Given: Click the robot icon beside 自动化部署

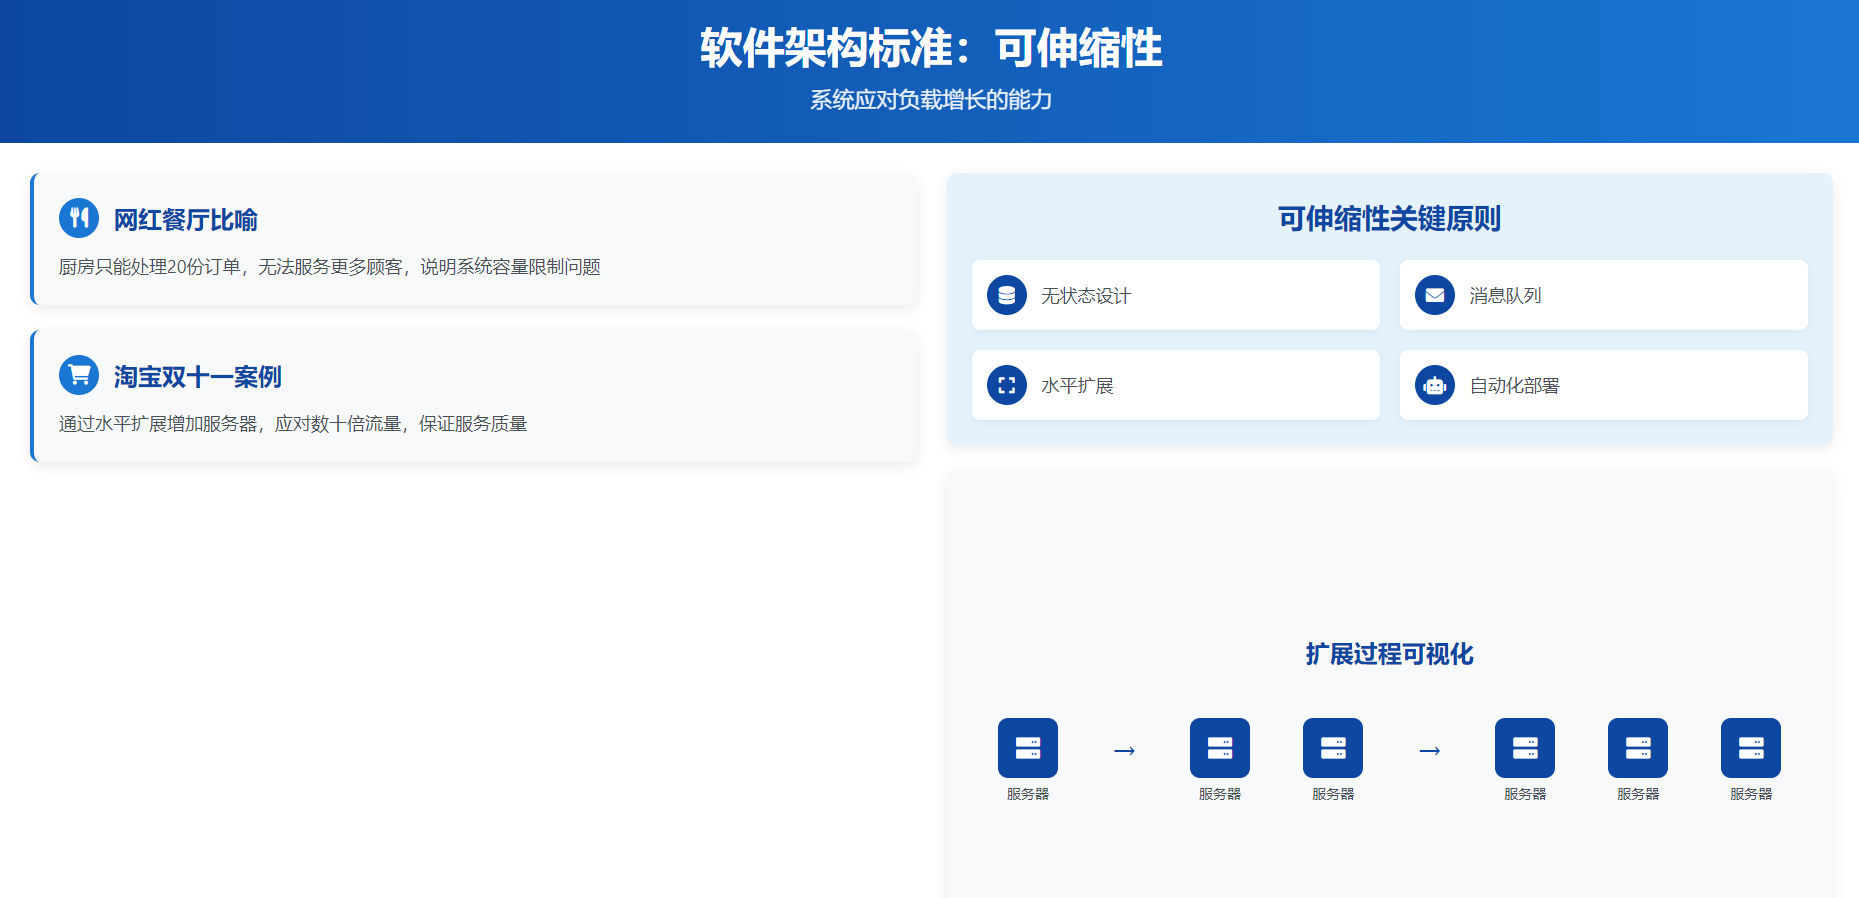Looking at the screenshot, I should [x=1435, y=385].
